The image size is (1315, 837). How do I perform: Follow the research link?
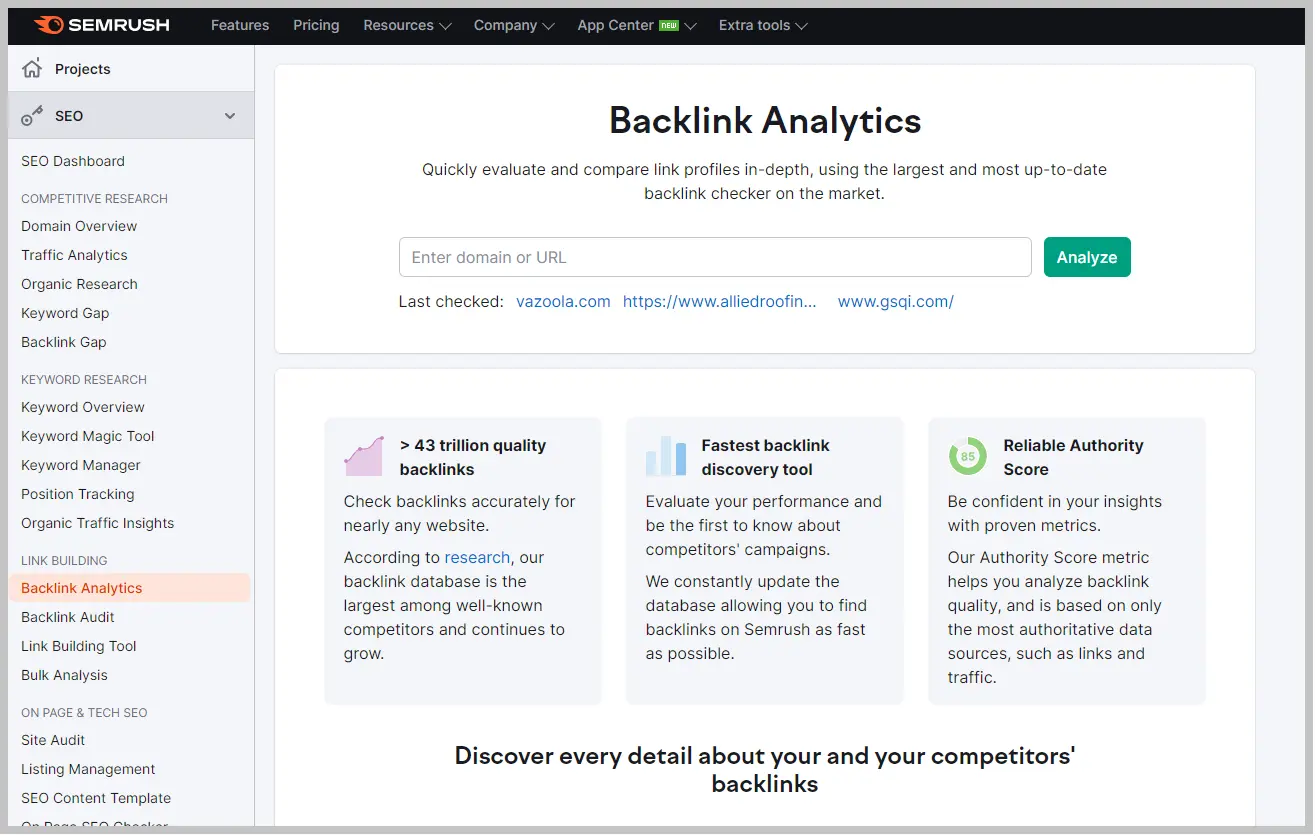point(477,557)
